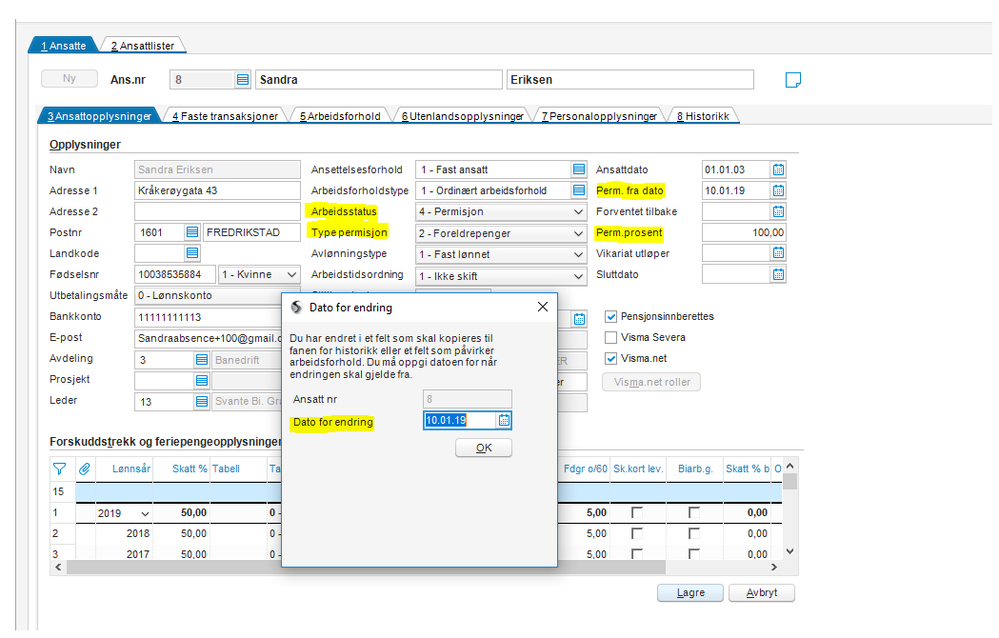Click the empty Adresse 2 field
The width and height of the screenshot is (999, 638).
coord(217,212)
